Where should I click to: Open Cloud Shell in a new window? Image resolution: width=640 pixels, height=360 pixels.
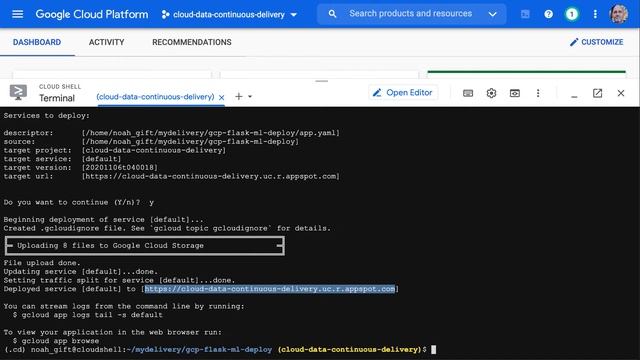tap(598, 93)
